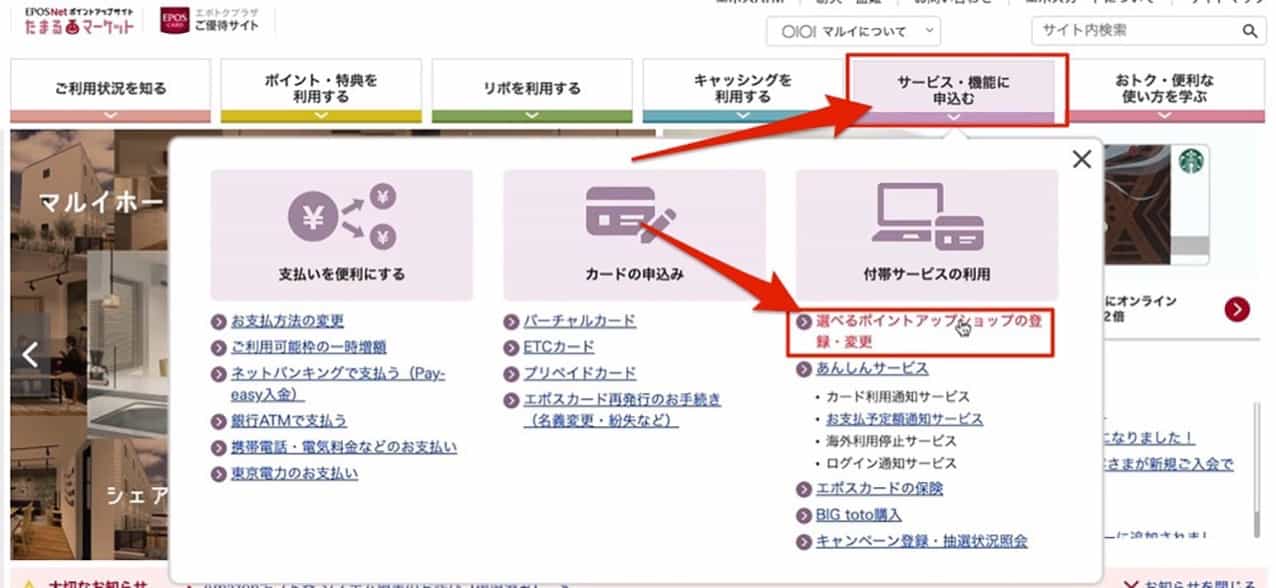Open プリペイドカード link
This screenshot has height=588, width=1276.
(579, 373)
